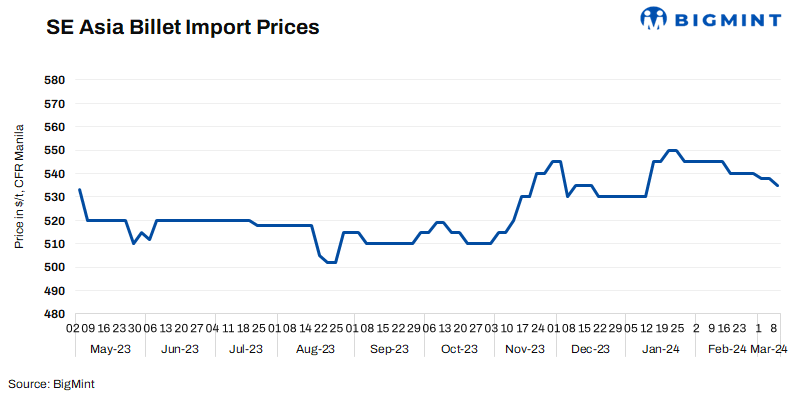Select the Oct-23 month label

tap(459, 349)
